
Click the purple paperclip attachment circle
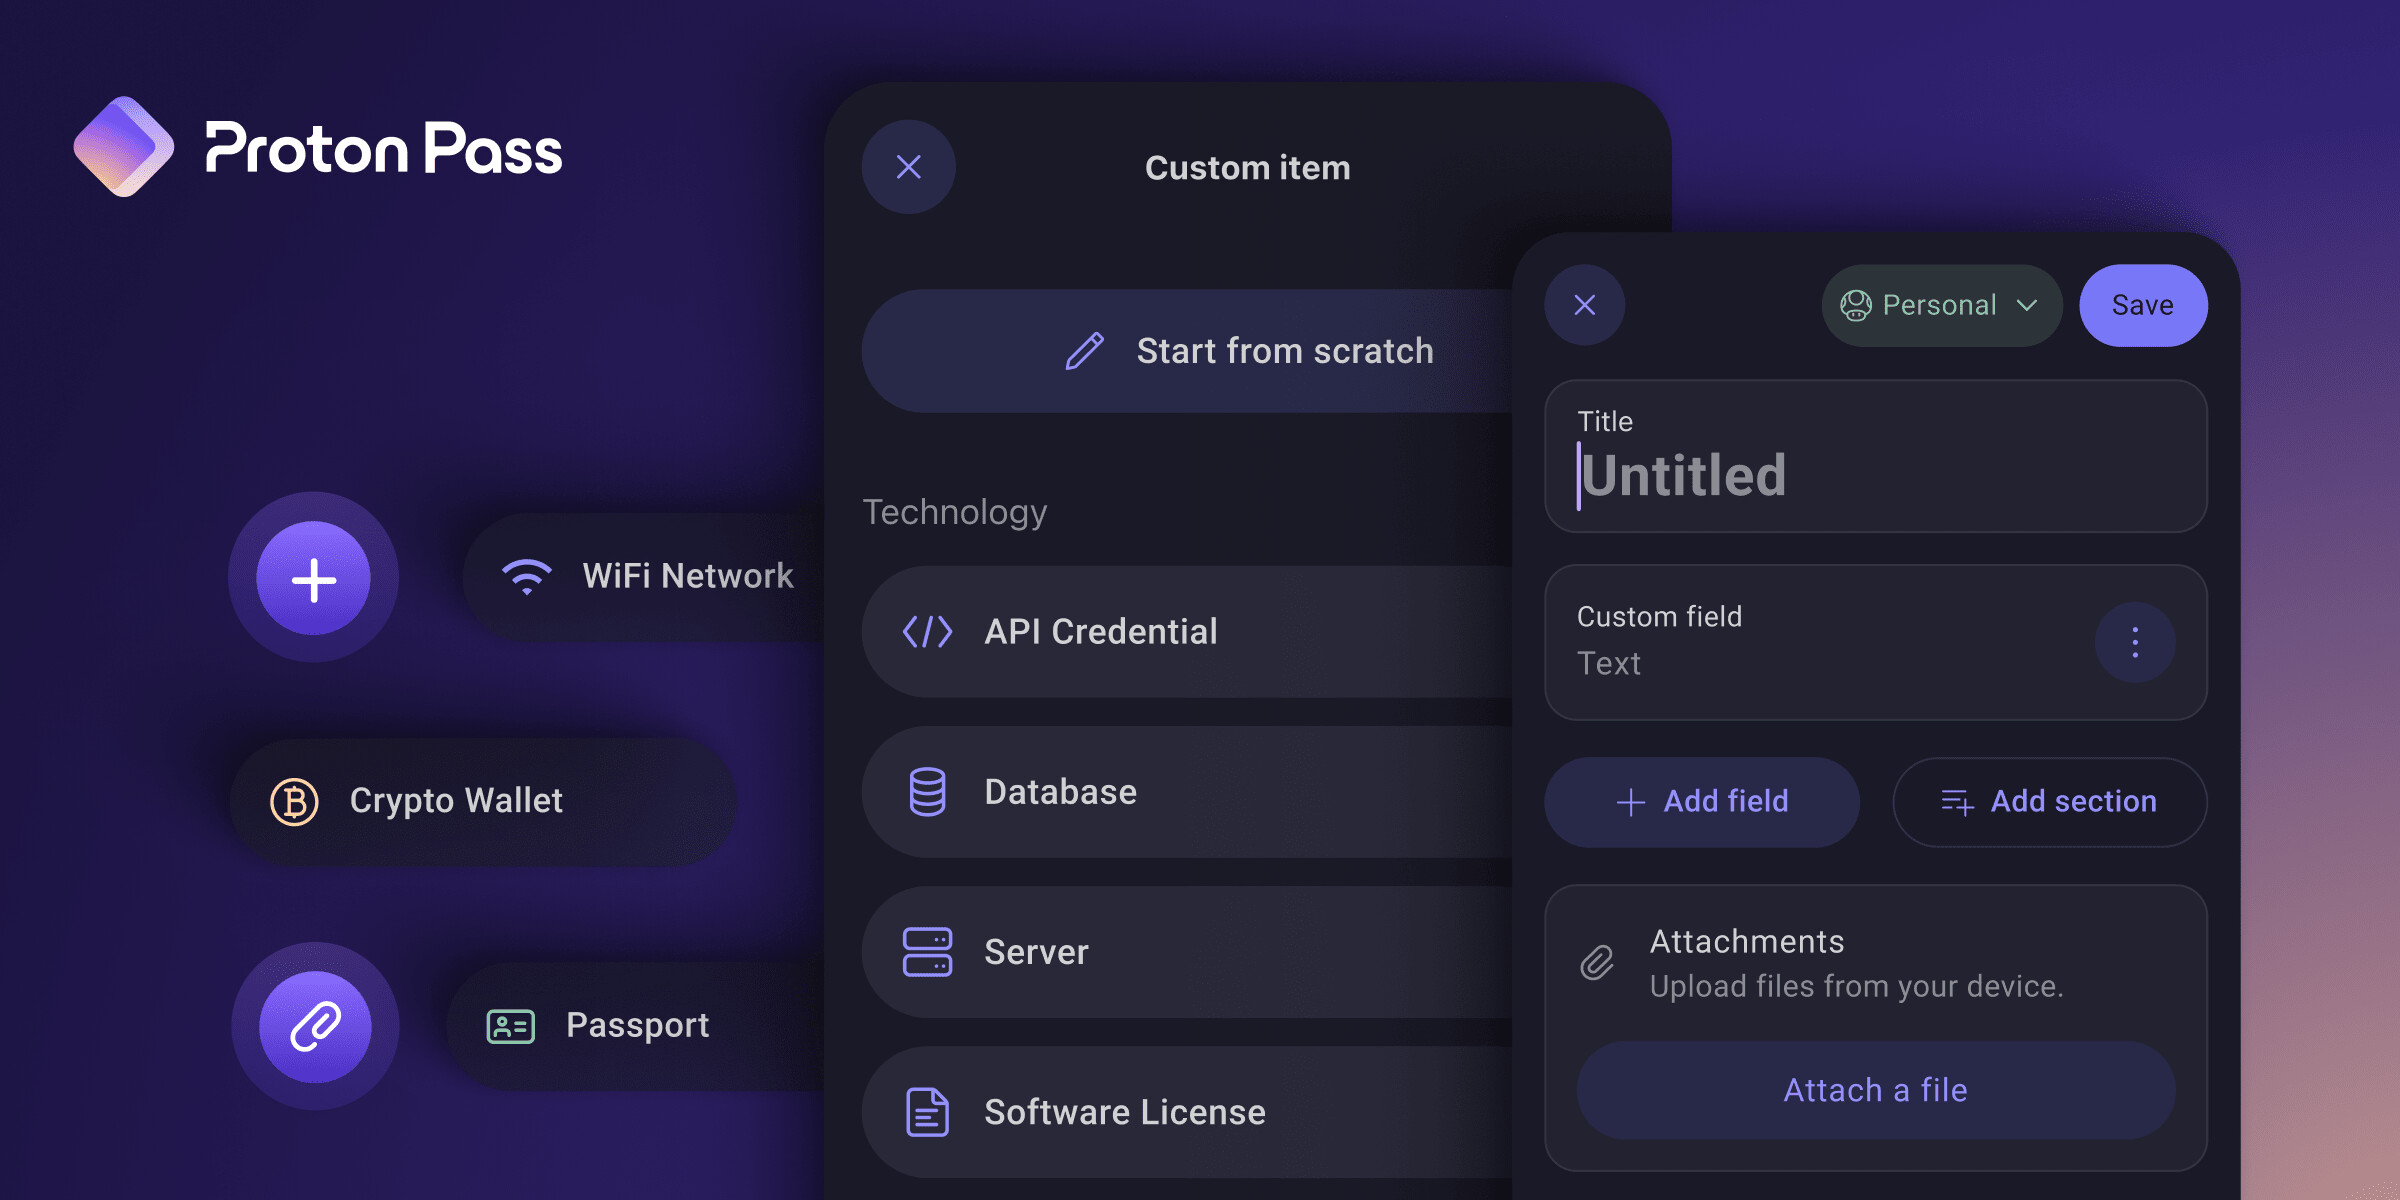click(x=315, y=1027)
